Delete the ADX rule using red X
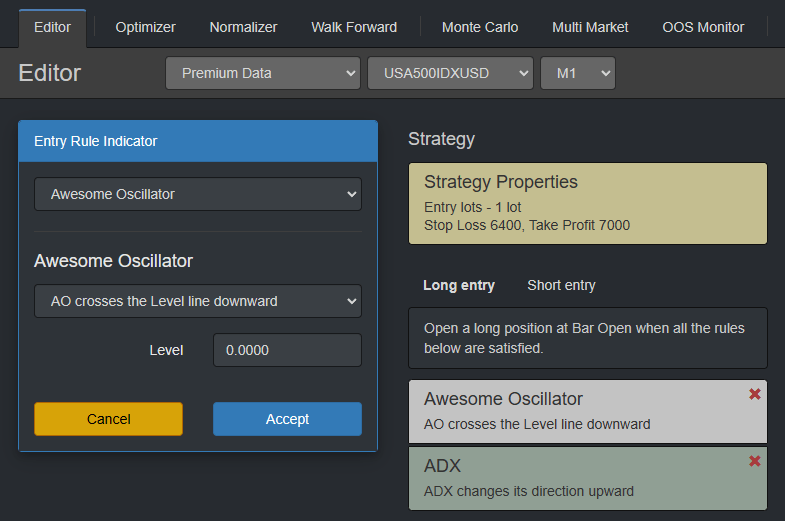 754,461
